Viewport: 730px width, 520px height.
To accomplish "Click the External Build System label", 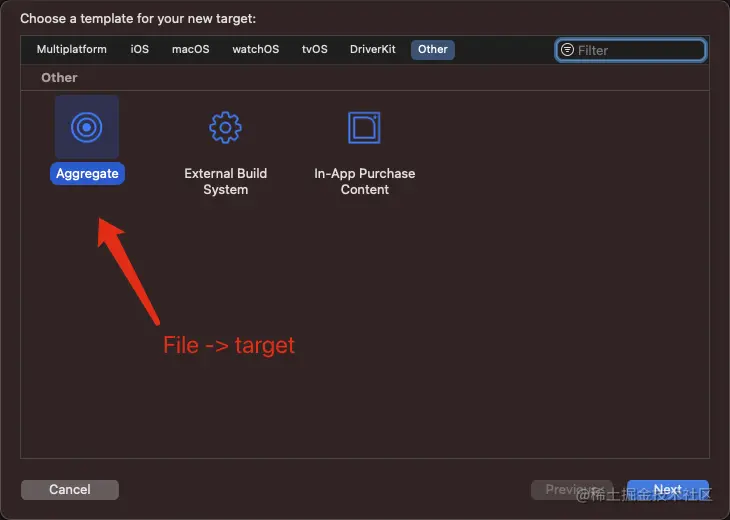I will pos(225,181).
